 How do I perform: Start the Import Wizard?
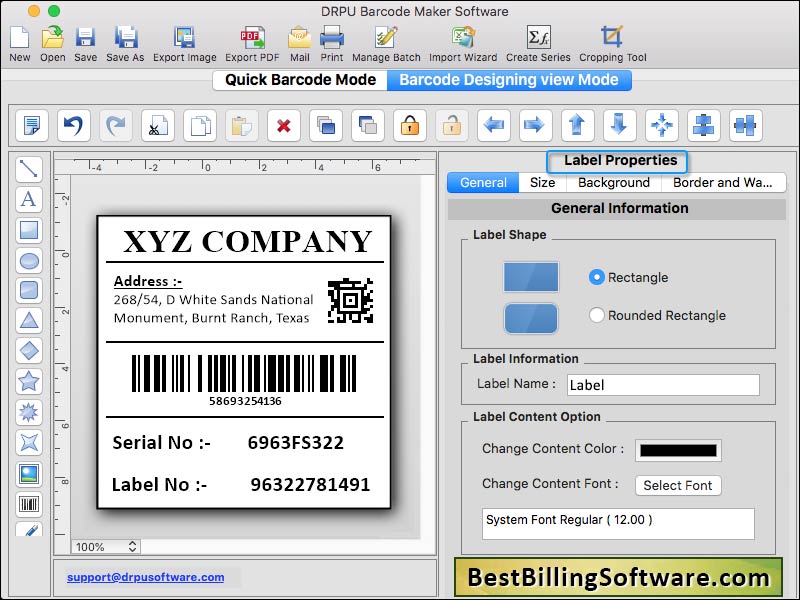click(x=461, y=40)
